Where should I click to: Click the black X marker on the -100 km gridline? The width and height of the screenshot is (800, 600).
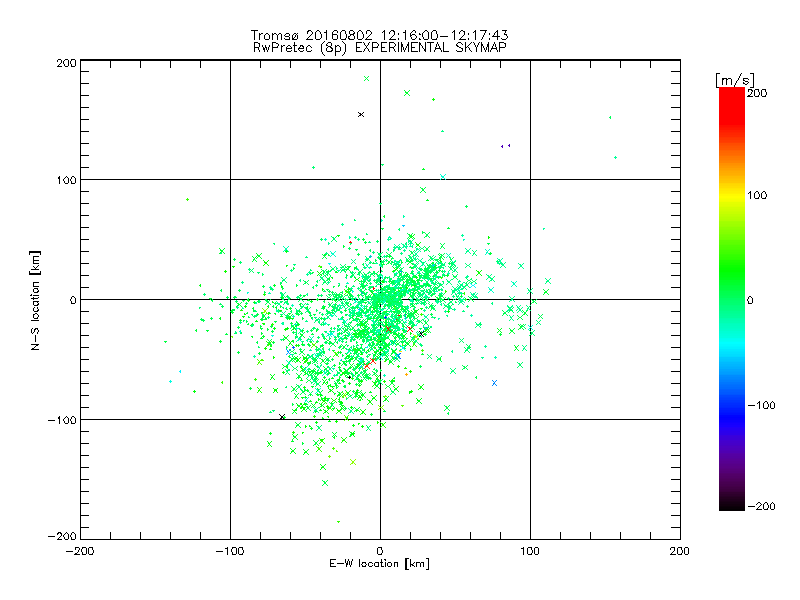coord(282,417)
